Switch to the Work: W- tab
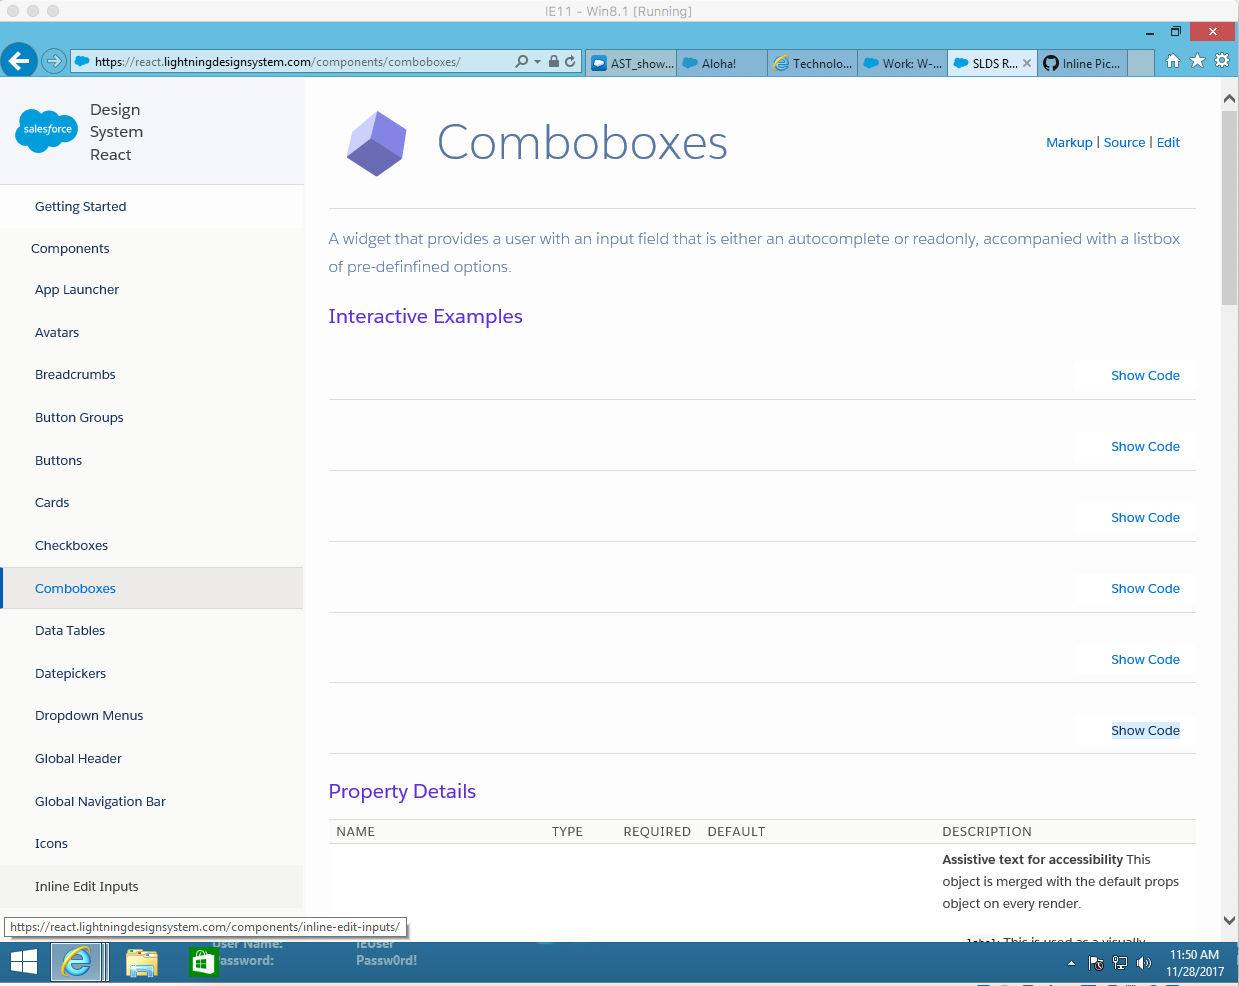The image size is (1239, 986). (902, 62)
